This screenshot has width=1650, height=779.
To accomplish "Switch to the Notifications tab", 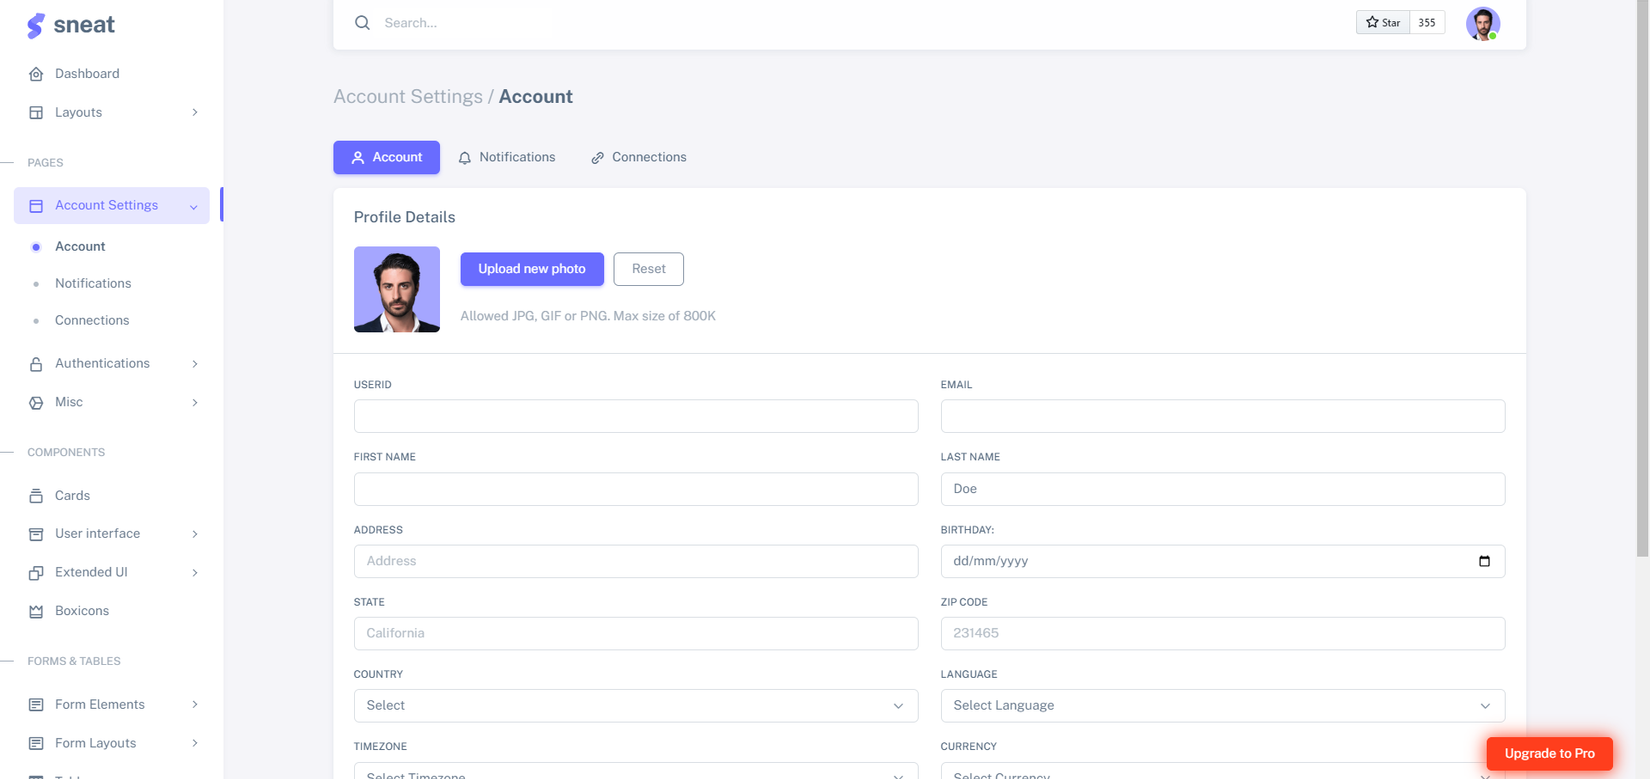I will click(507, 158).
